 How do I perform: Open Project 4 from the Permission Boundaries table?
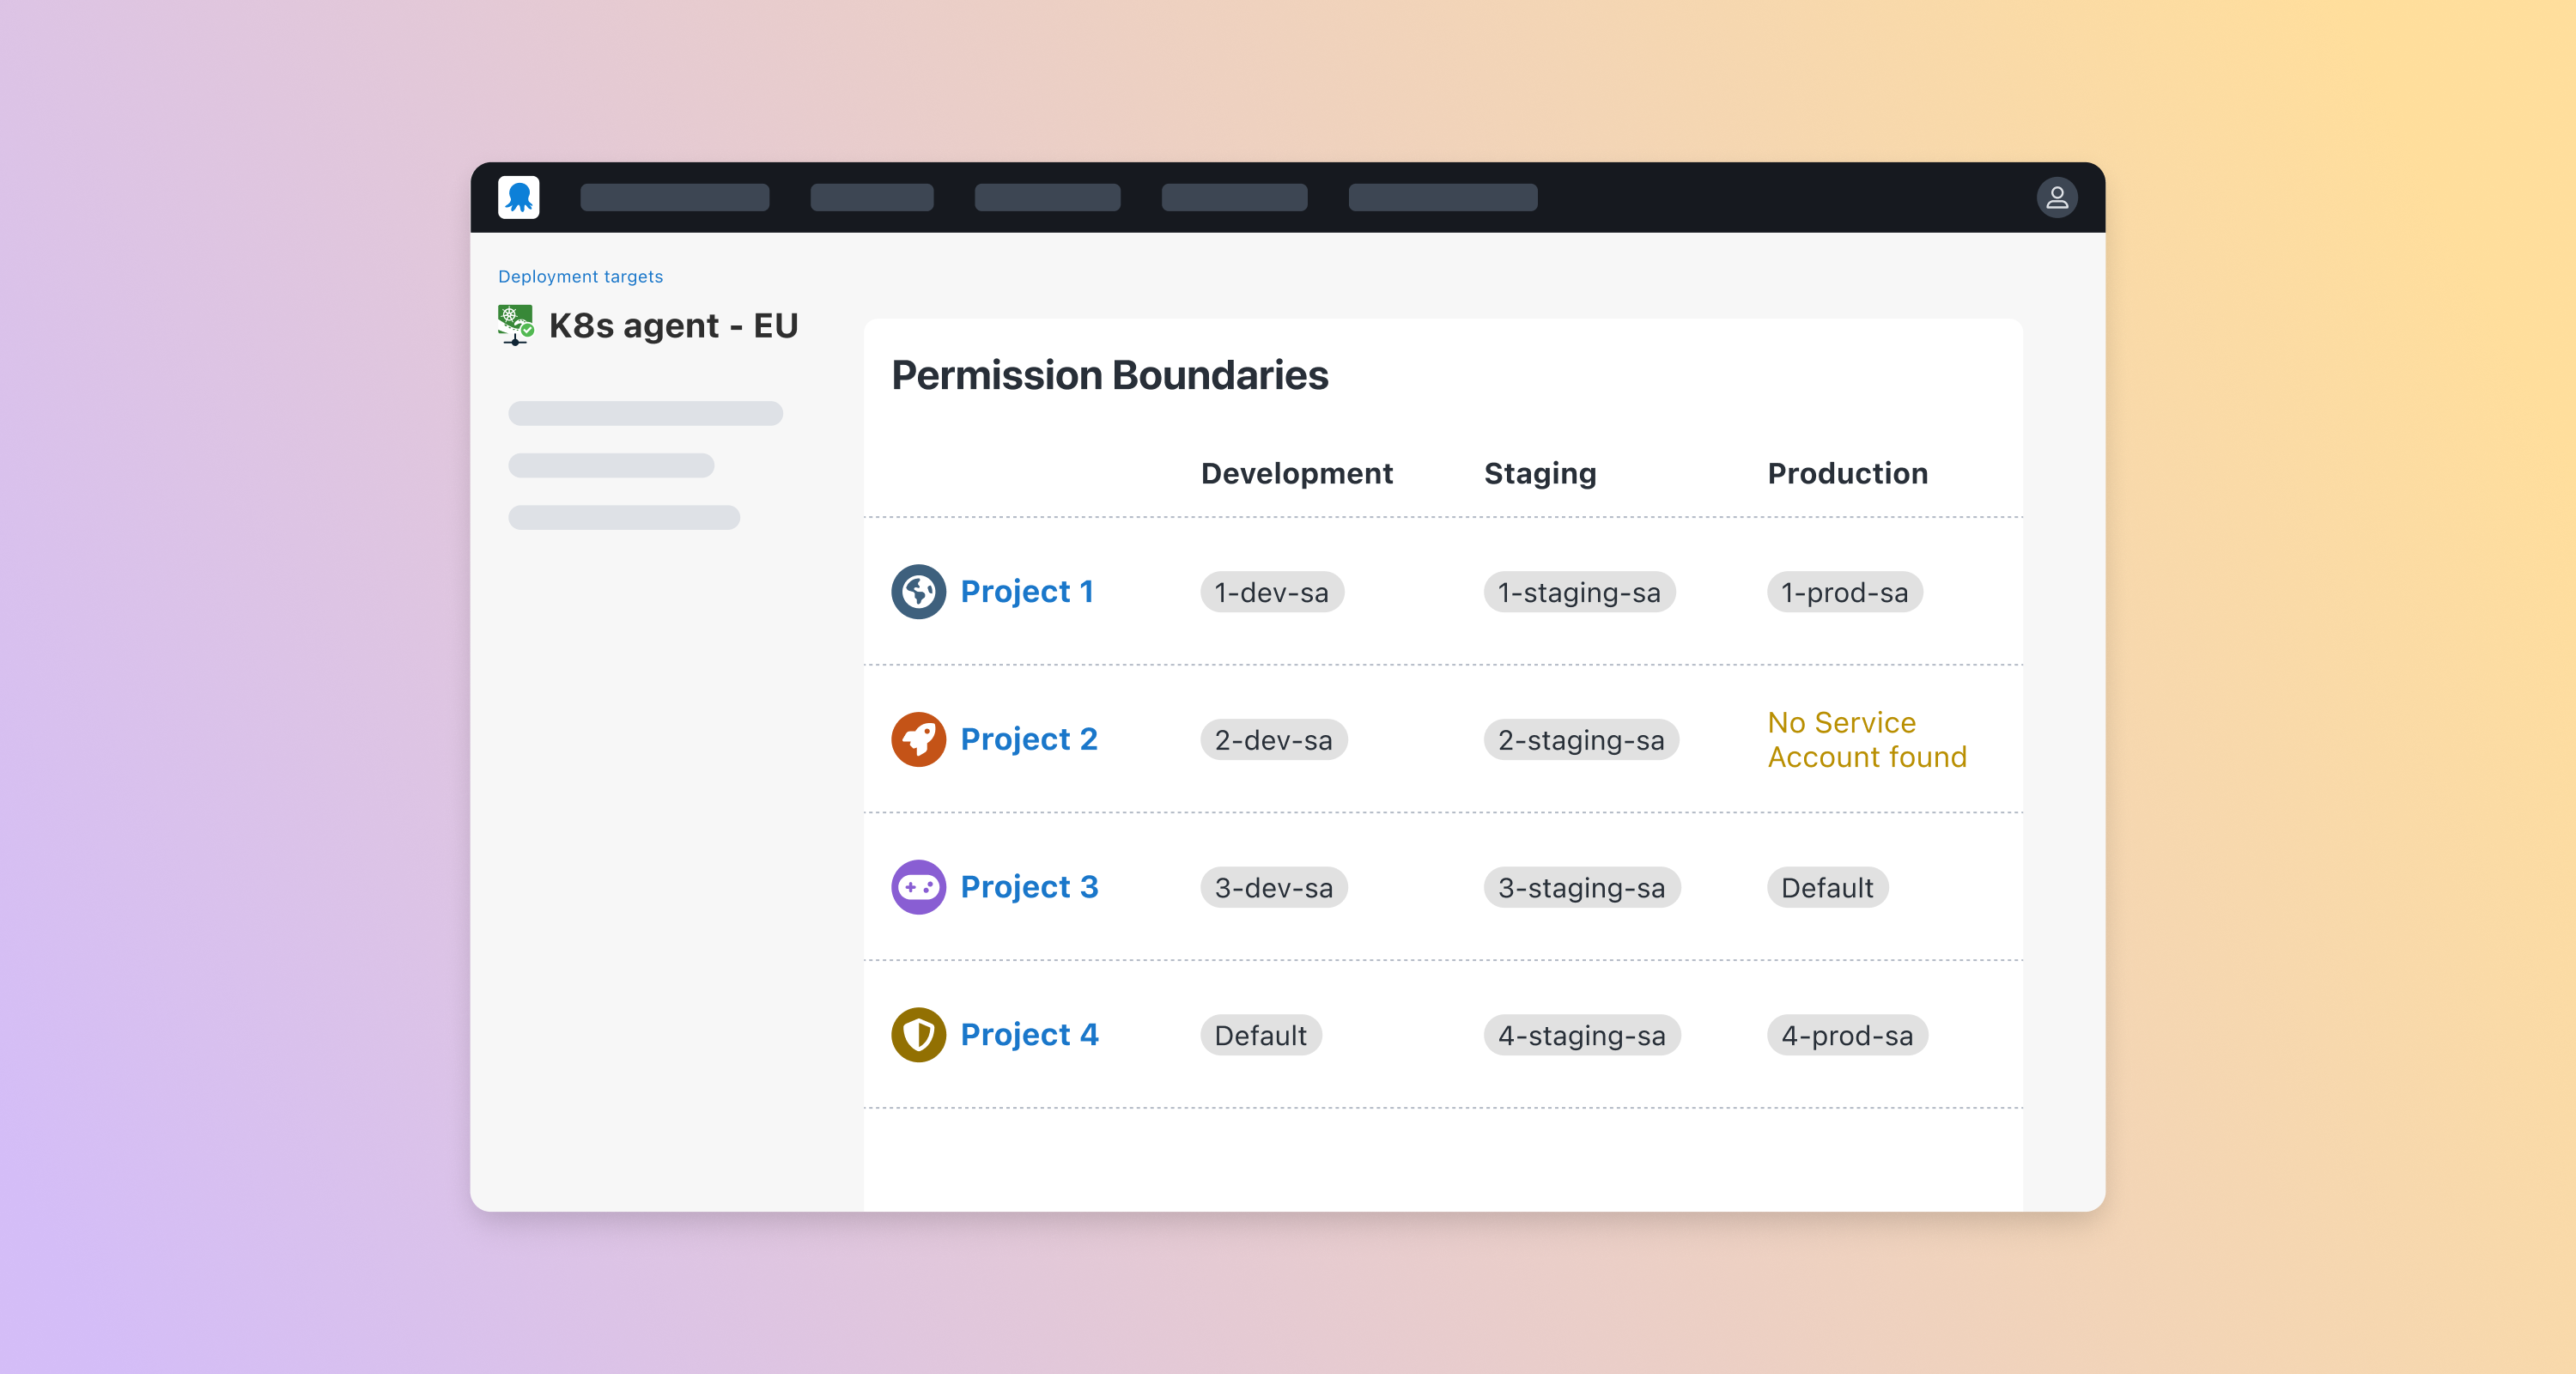click(1030, 1035)
